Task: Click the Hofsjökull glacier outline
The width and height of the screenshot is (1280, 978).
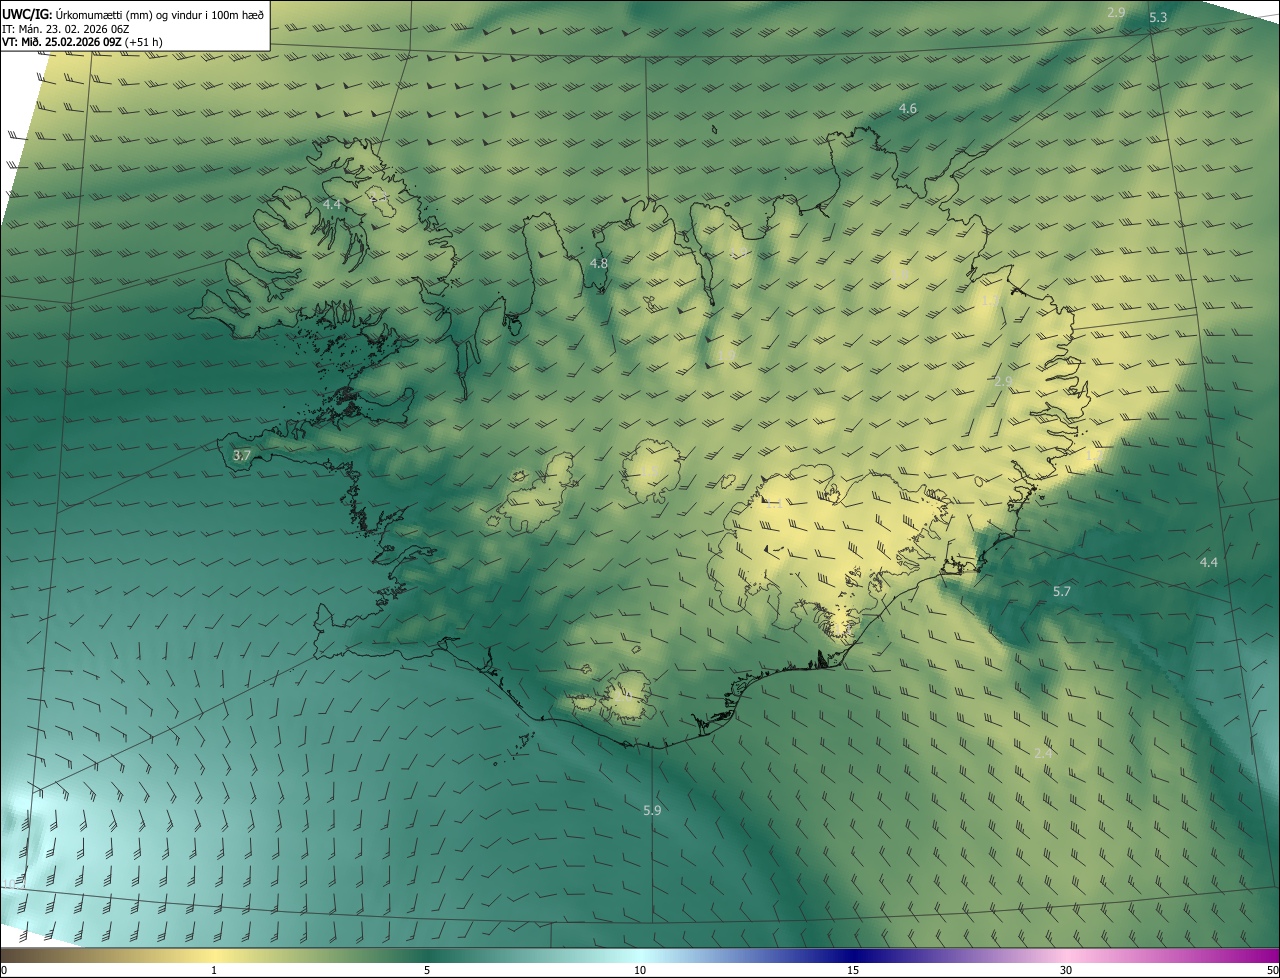Action: click(652, 470)
